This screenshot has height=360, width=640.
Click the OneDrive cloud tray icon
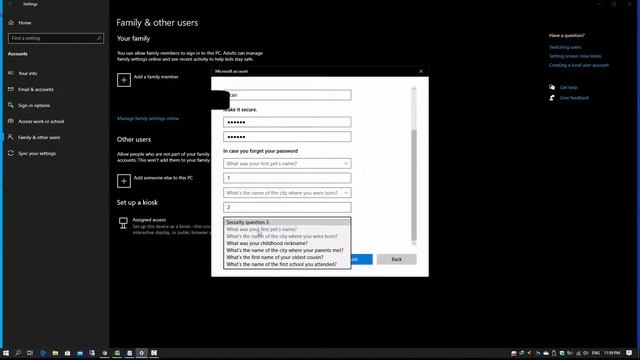click(546, 353)
